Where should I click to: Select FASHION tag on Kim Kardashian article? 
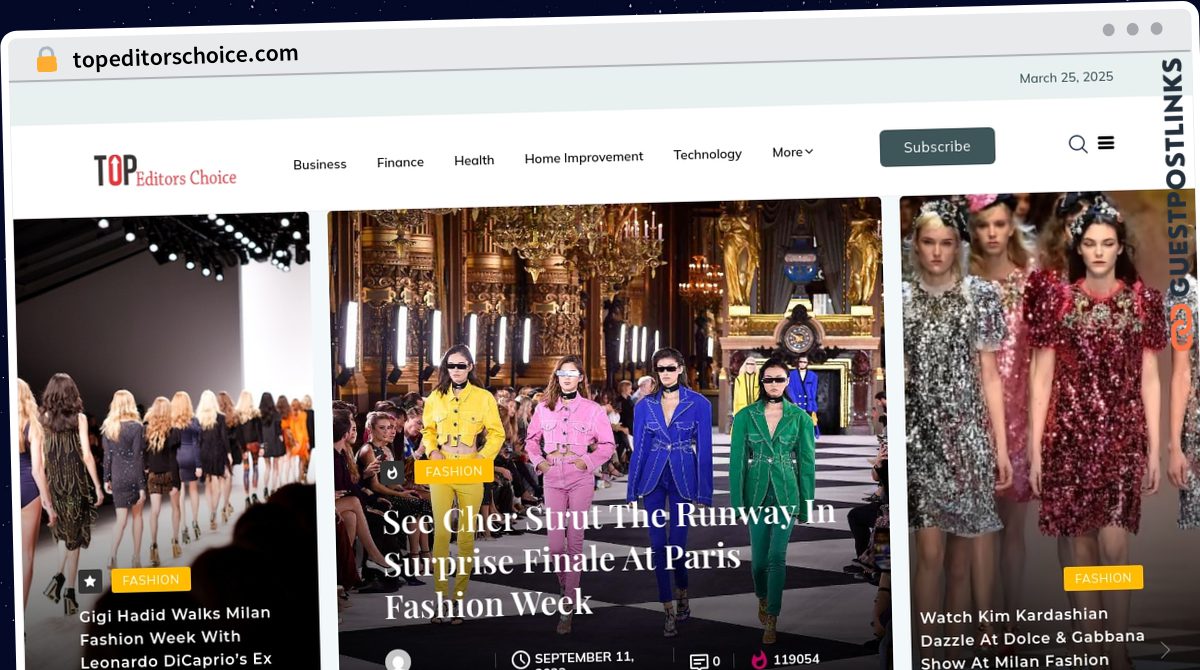pos(1103,578)
